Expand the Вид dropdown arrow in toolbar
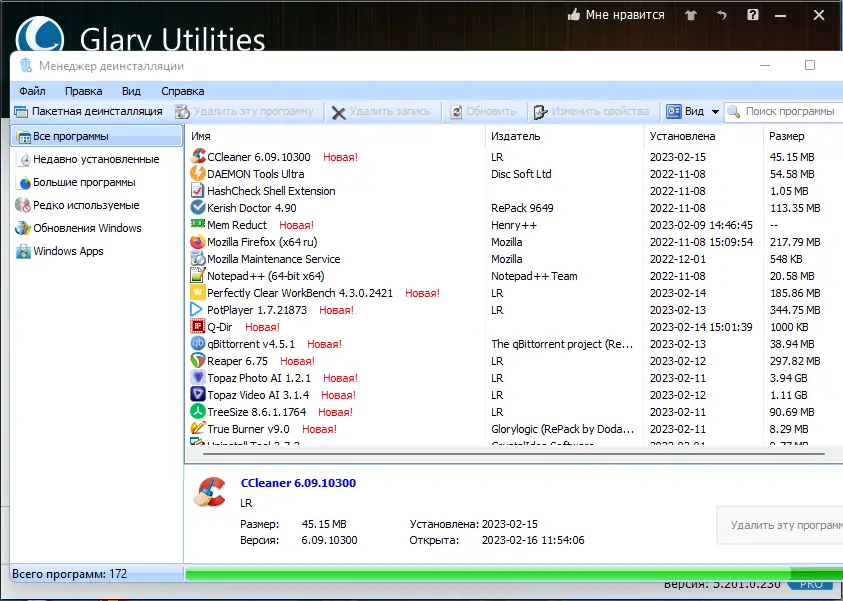 click(715, 112)
